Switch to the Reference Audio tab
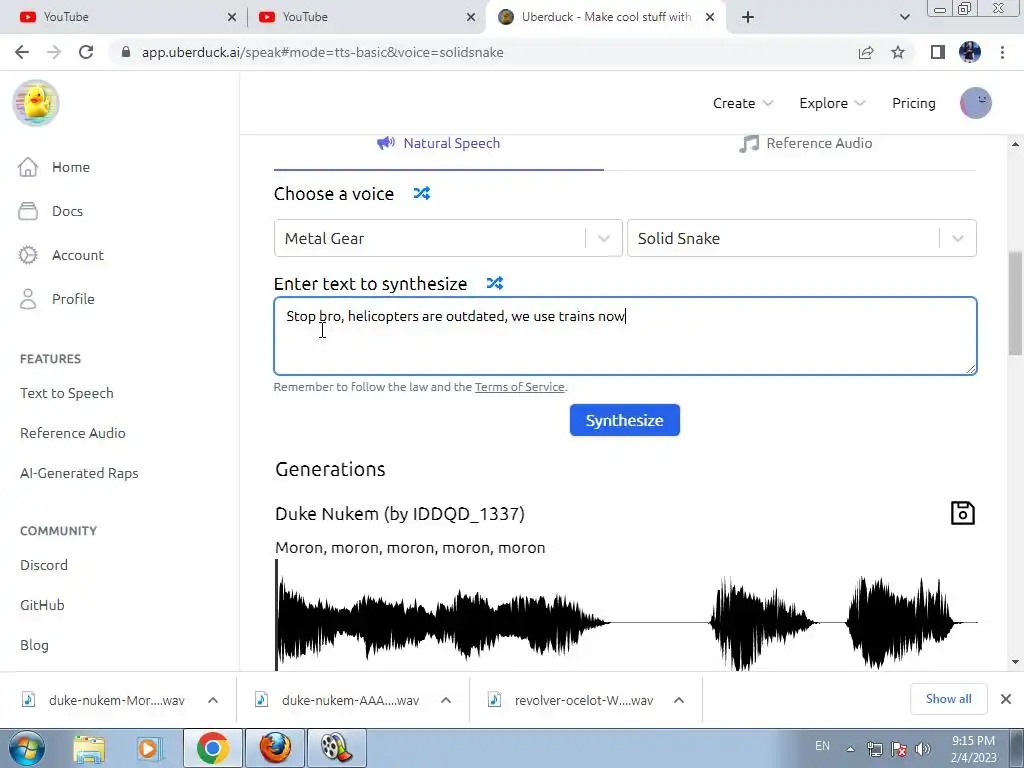The image size is (1024, 768). click(806, 143)
